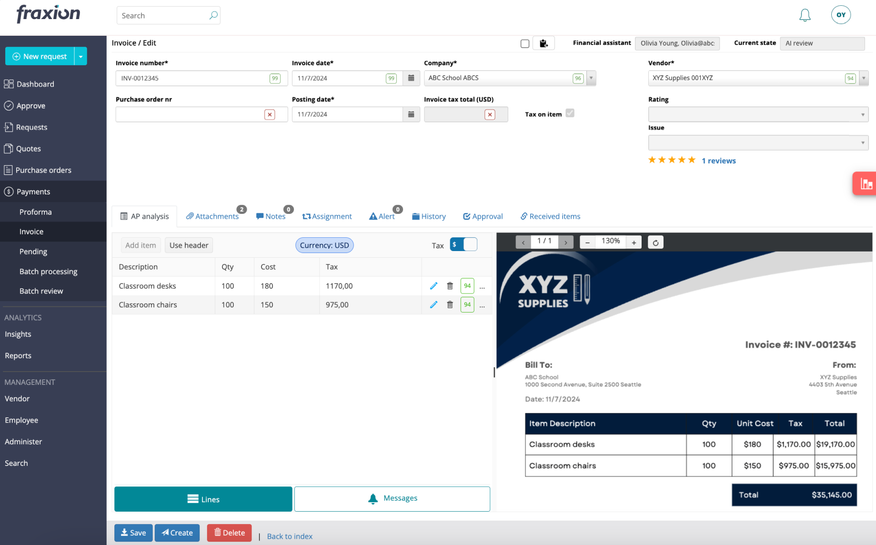Switch to the Attachments tab
The height and width of the screenshot is (545, 876).
pyautogui.click(x=213, y=216)
